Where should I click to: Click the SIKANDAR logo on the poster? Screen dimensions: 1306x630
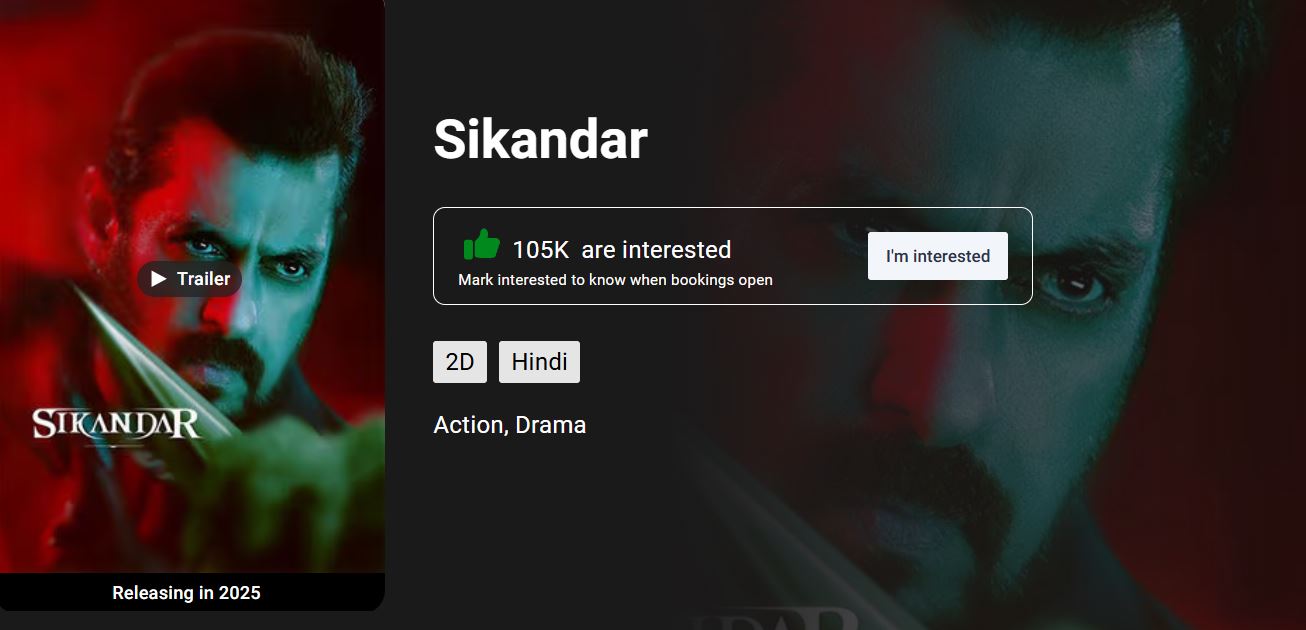[x=117, y=424]
